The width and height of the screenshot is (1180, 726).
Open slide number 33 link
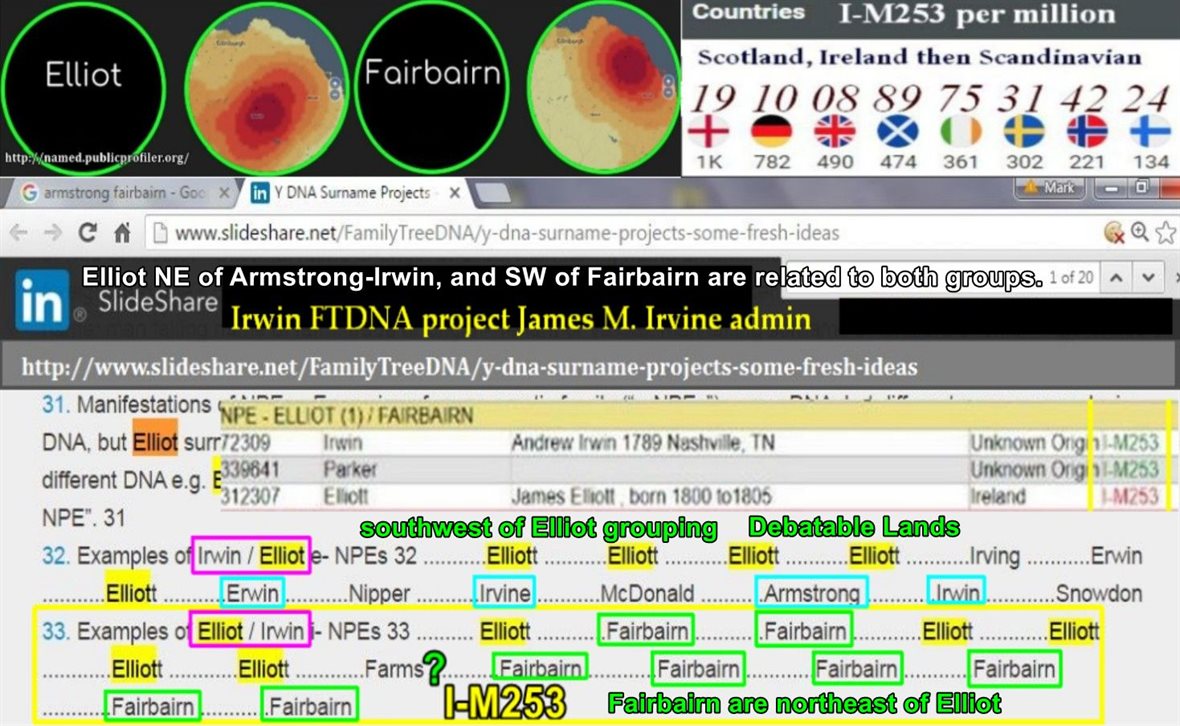point(55,630)
